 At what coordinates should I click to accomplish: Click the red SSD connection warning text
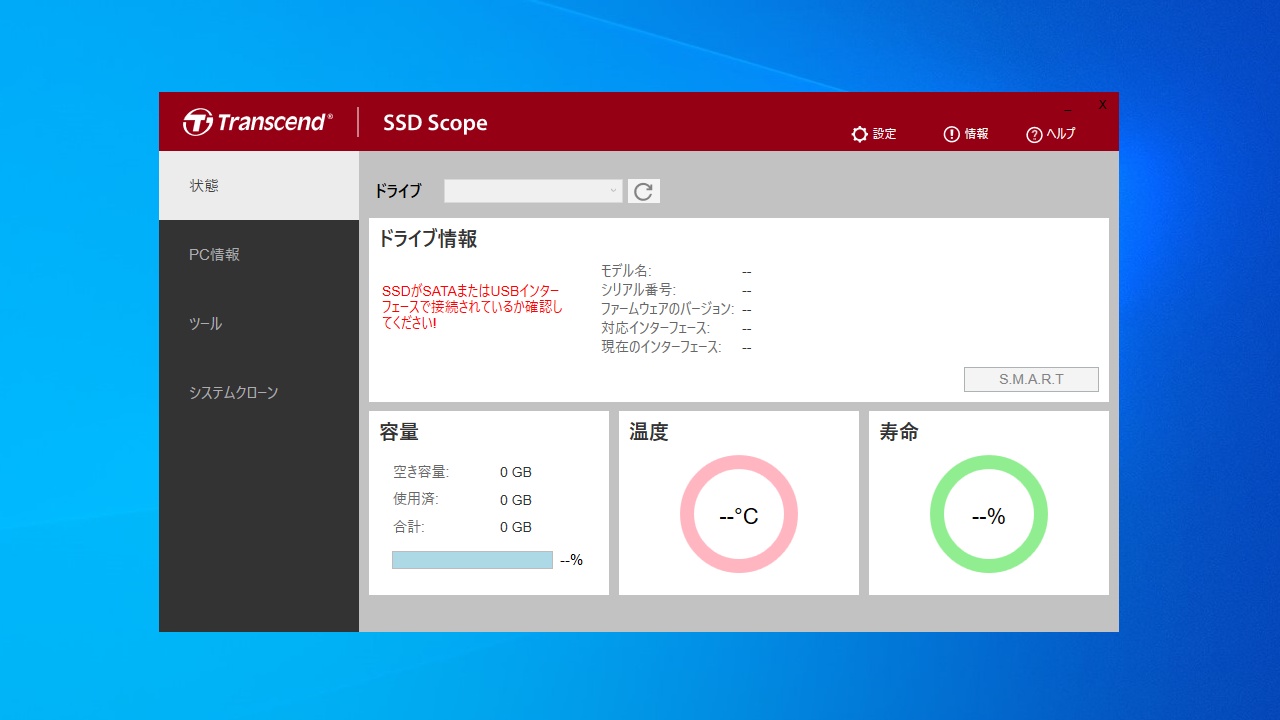(472, 307)
